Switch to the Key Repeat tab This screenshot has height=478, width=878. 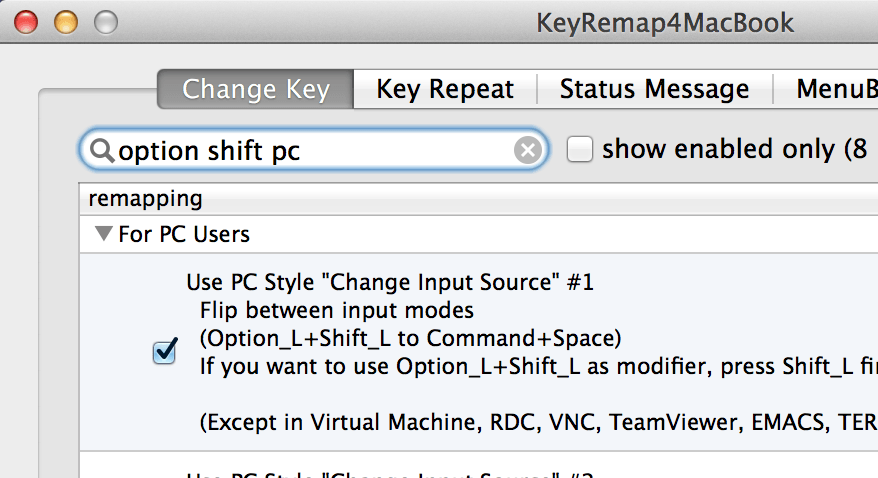click(445, 89)
